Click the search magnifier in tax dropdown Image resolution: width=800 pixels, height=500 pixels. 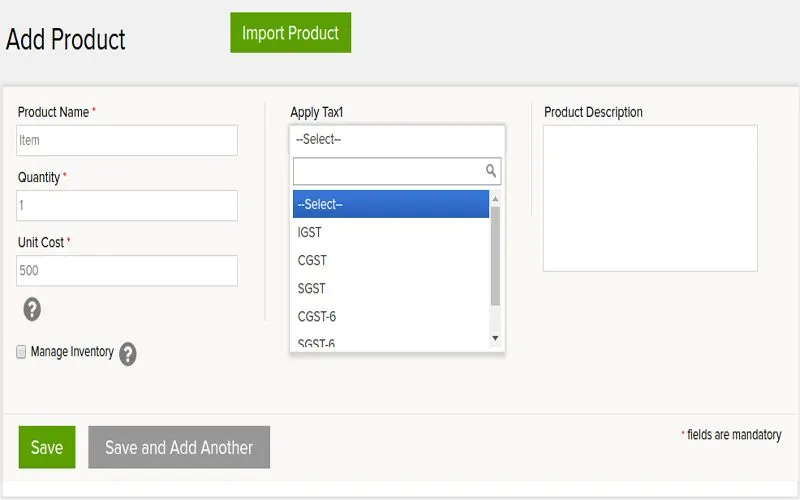(491, 171)
